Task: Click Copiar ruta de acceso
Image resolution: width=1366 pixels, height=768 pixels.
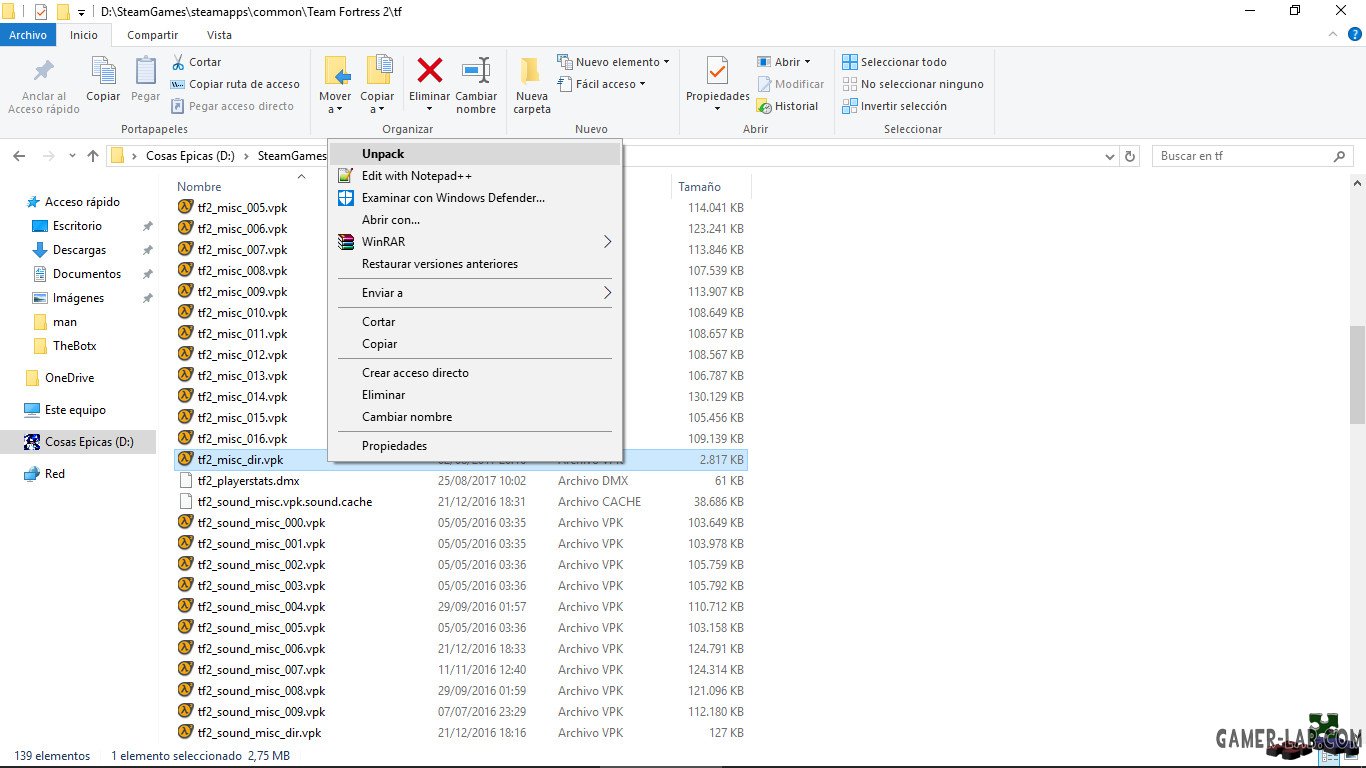Action: (x=235, y=84)
